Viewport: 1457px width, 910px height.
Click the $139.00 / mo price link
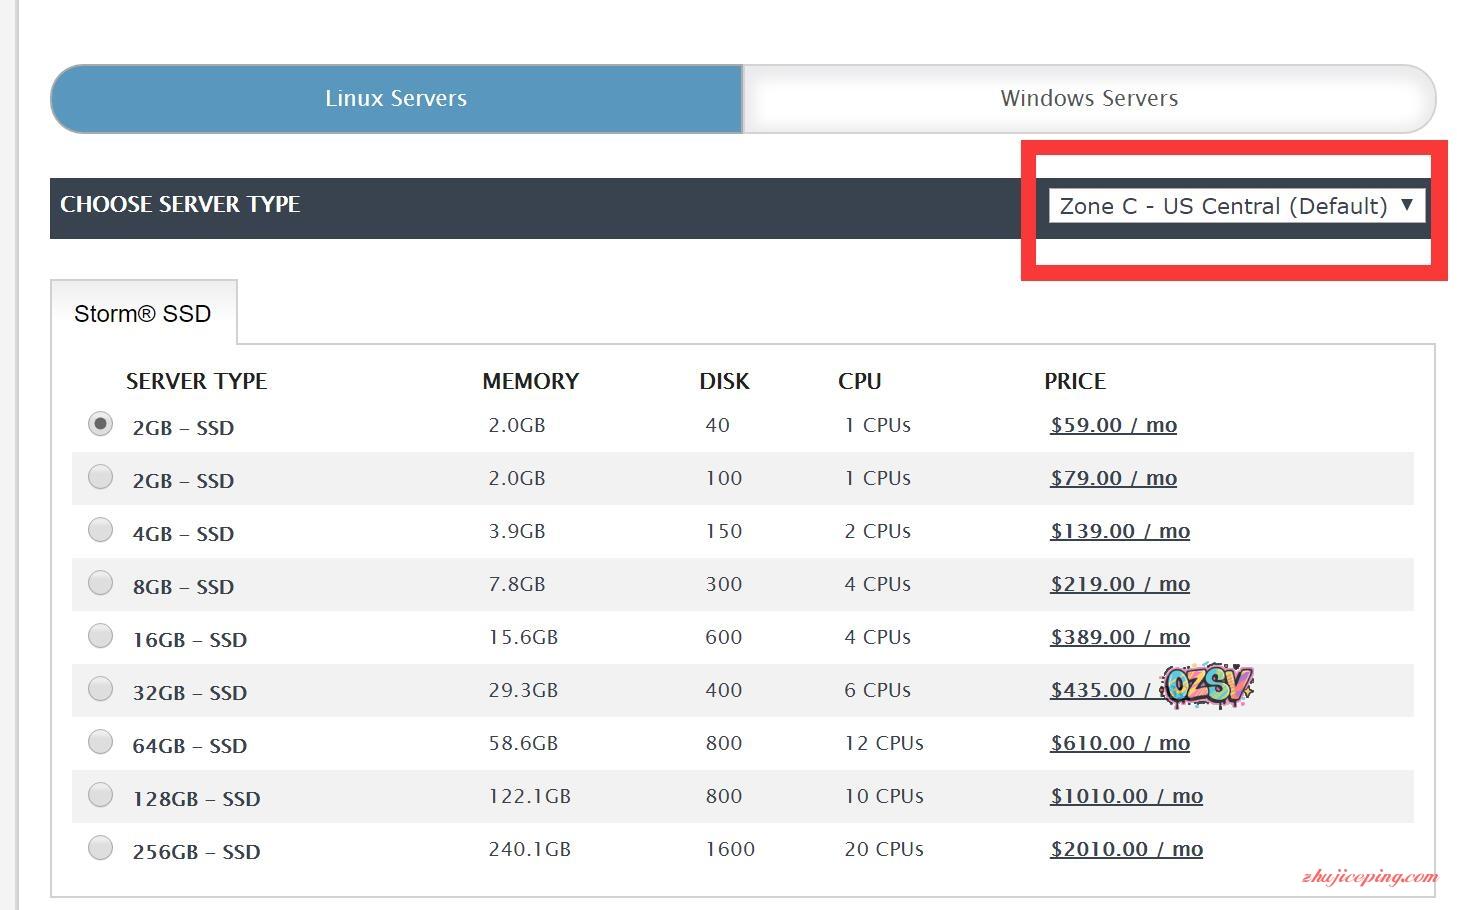click(x=1119, y=531)
